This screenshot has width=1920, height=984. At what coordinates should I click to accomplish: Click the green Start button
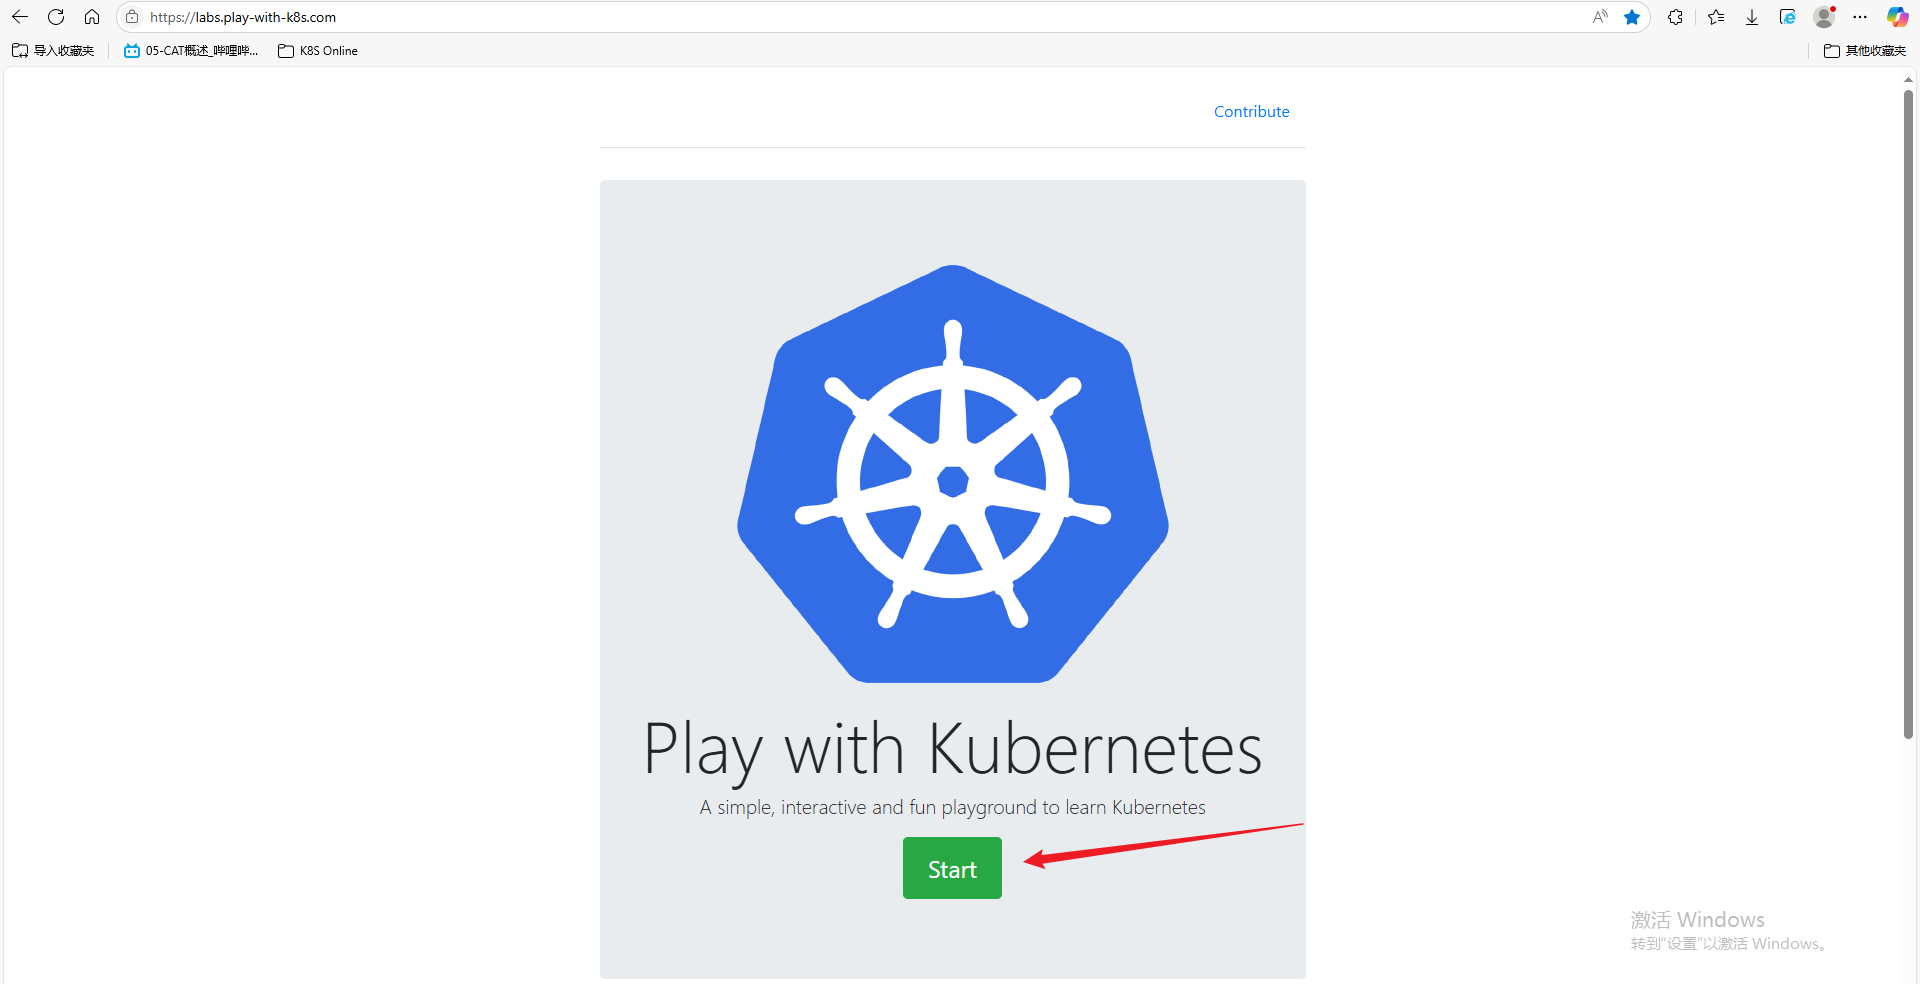coord(952,868)
